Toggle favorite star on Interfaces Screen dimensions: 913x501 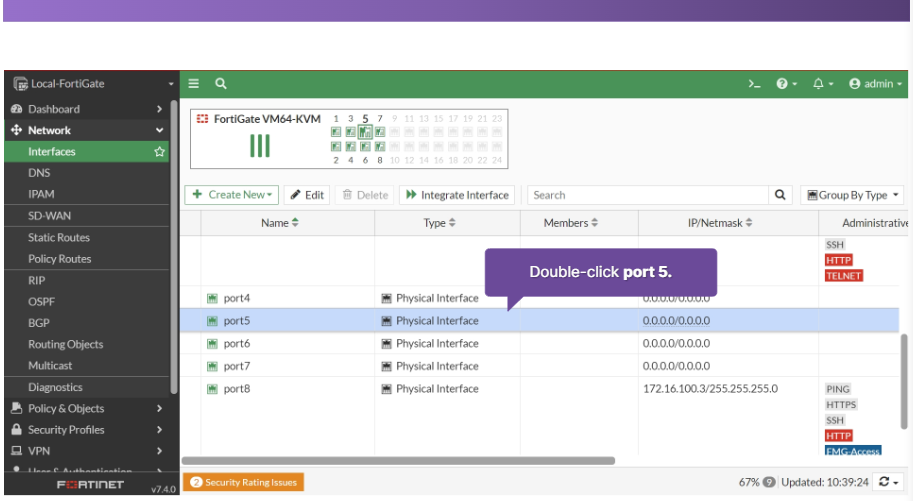(160, 151)
